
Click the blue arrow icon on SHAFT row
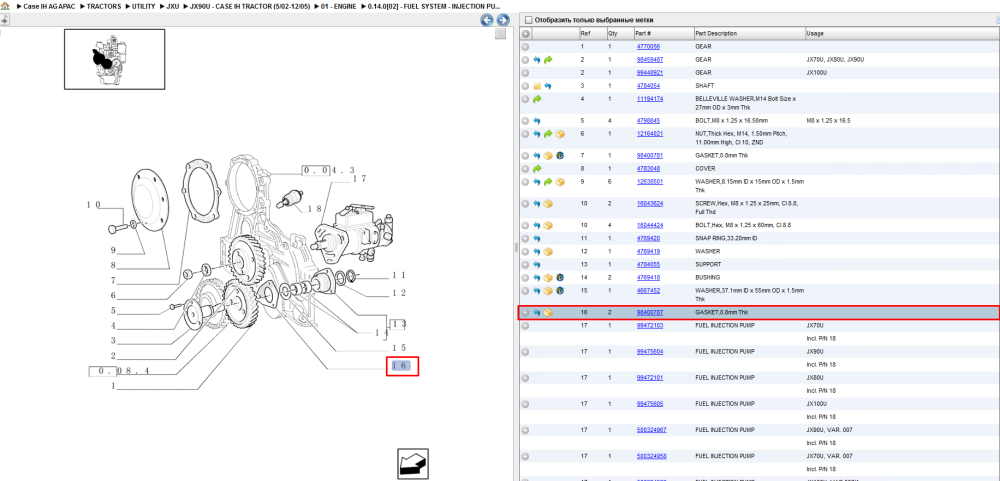[548, 85]
